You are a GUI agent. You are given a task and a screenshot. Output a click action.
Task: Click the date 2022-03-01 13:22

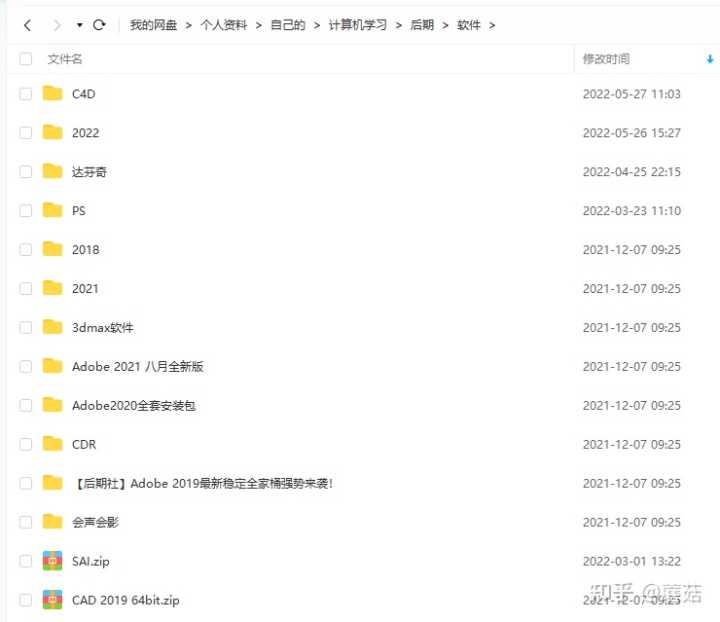point(632,561)
